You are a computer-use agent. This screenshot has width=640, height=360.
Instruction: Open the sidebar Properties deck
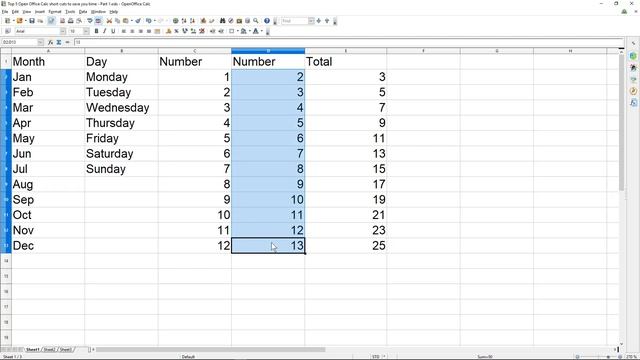click(x=633, y=56)
